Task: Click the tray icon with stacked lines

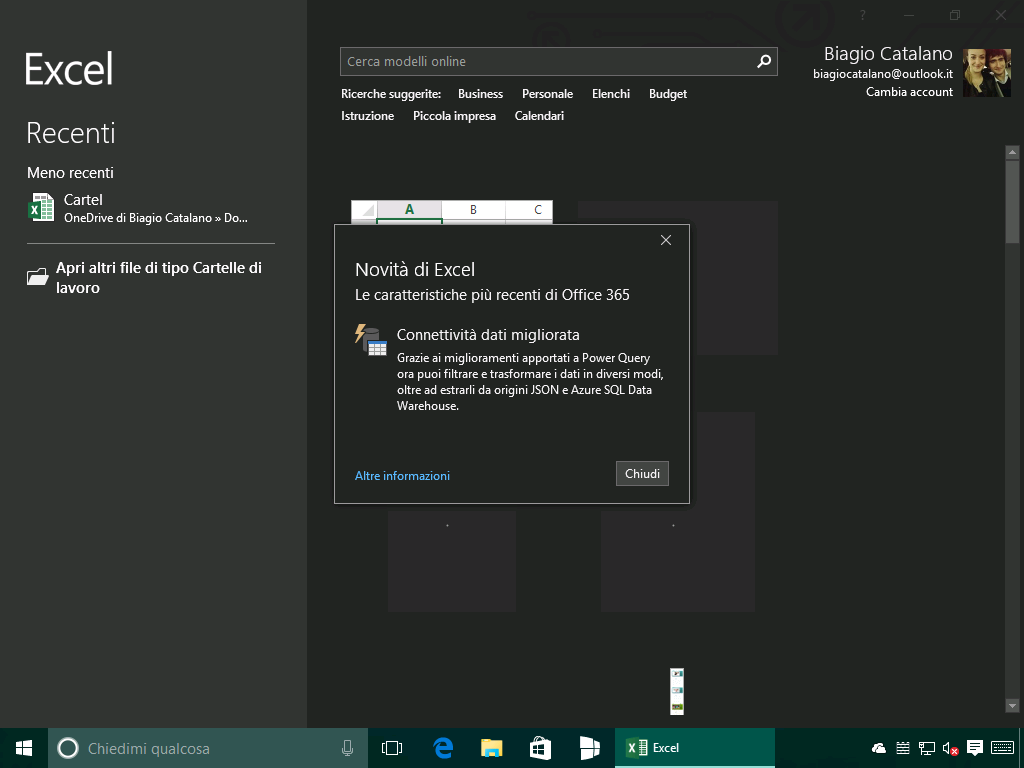Action: [903, 748]
